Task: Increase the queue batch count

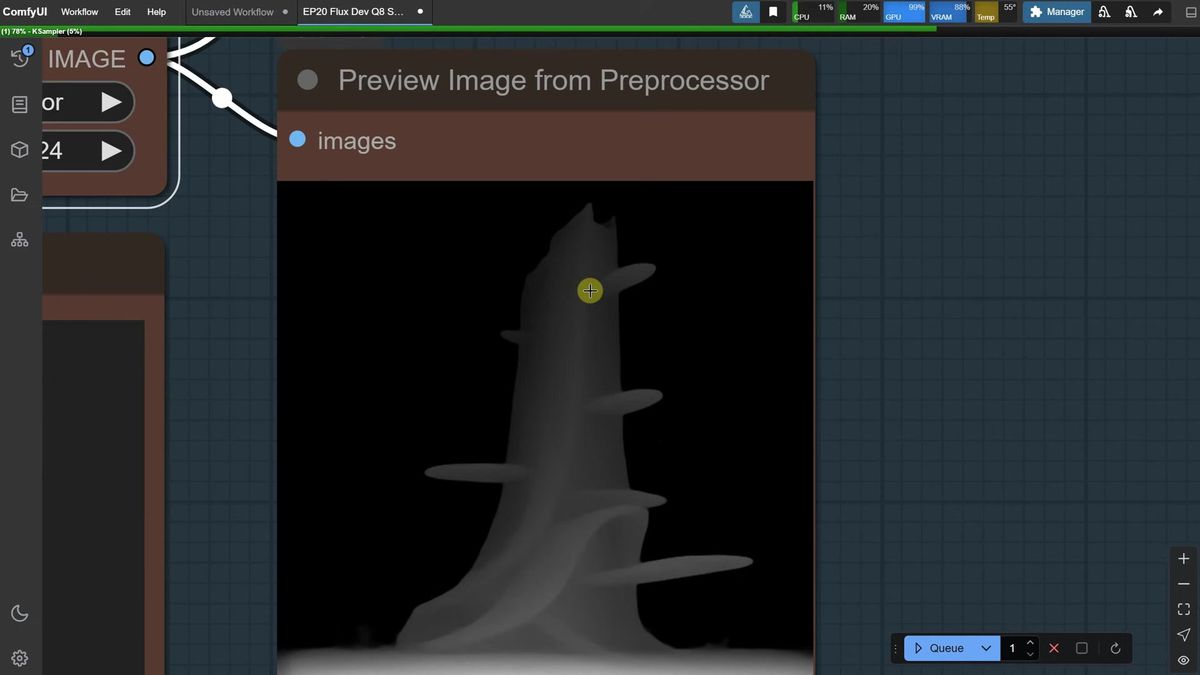Action: 1031,643
